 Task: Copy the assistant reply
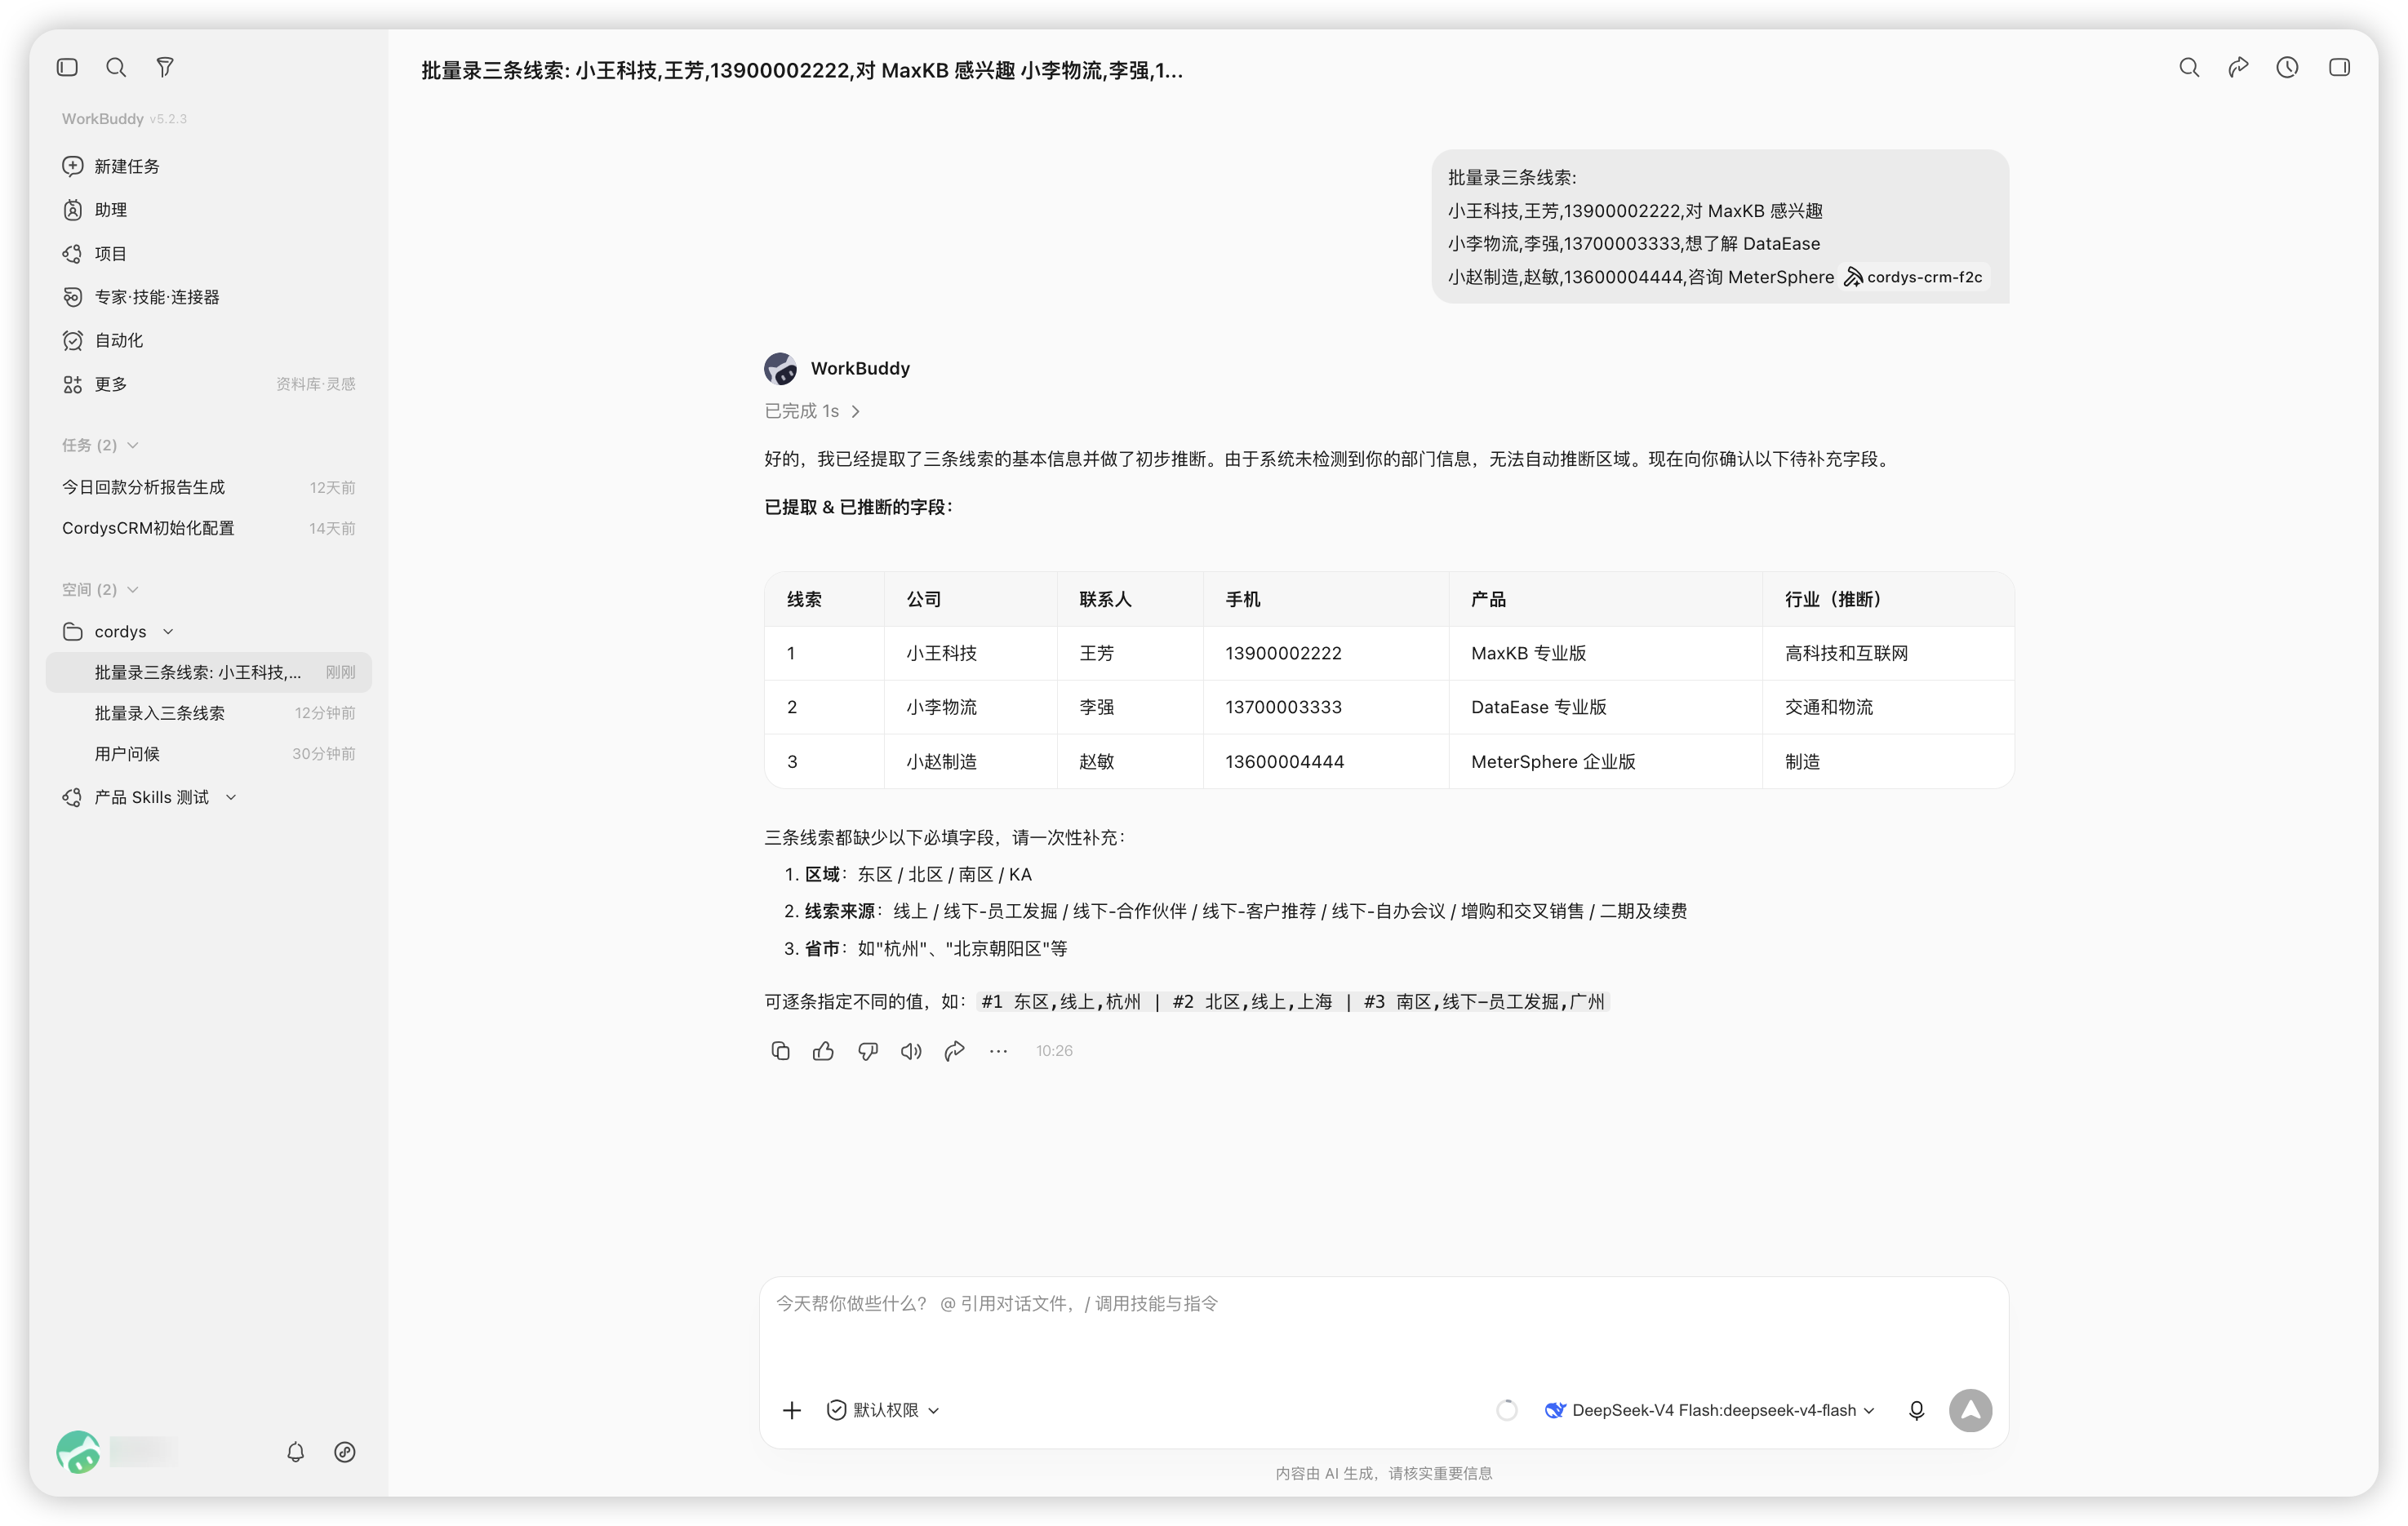point(780,1050)
